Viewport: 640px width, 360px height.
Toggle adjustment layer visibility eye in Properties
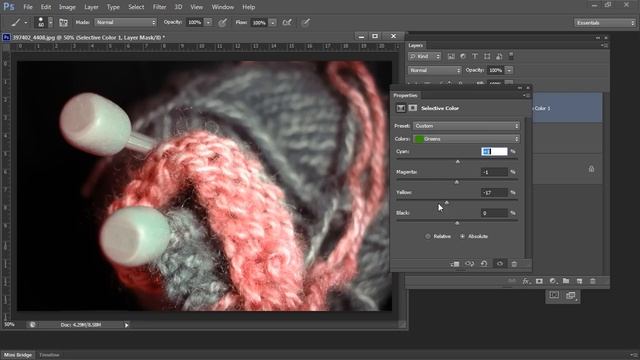(500, 264)
